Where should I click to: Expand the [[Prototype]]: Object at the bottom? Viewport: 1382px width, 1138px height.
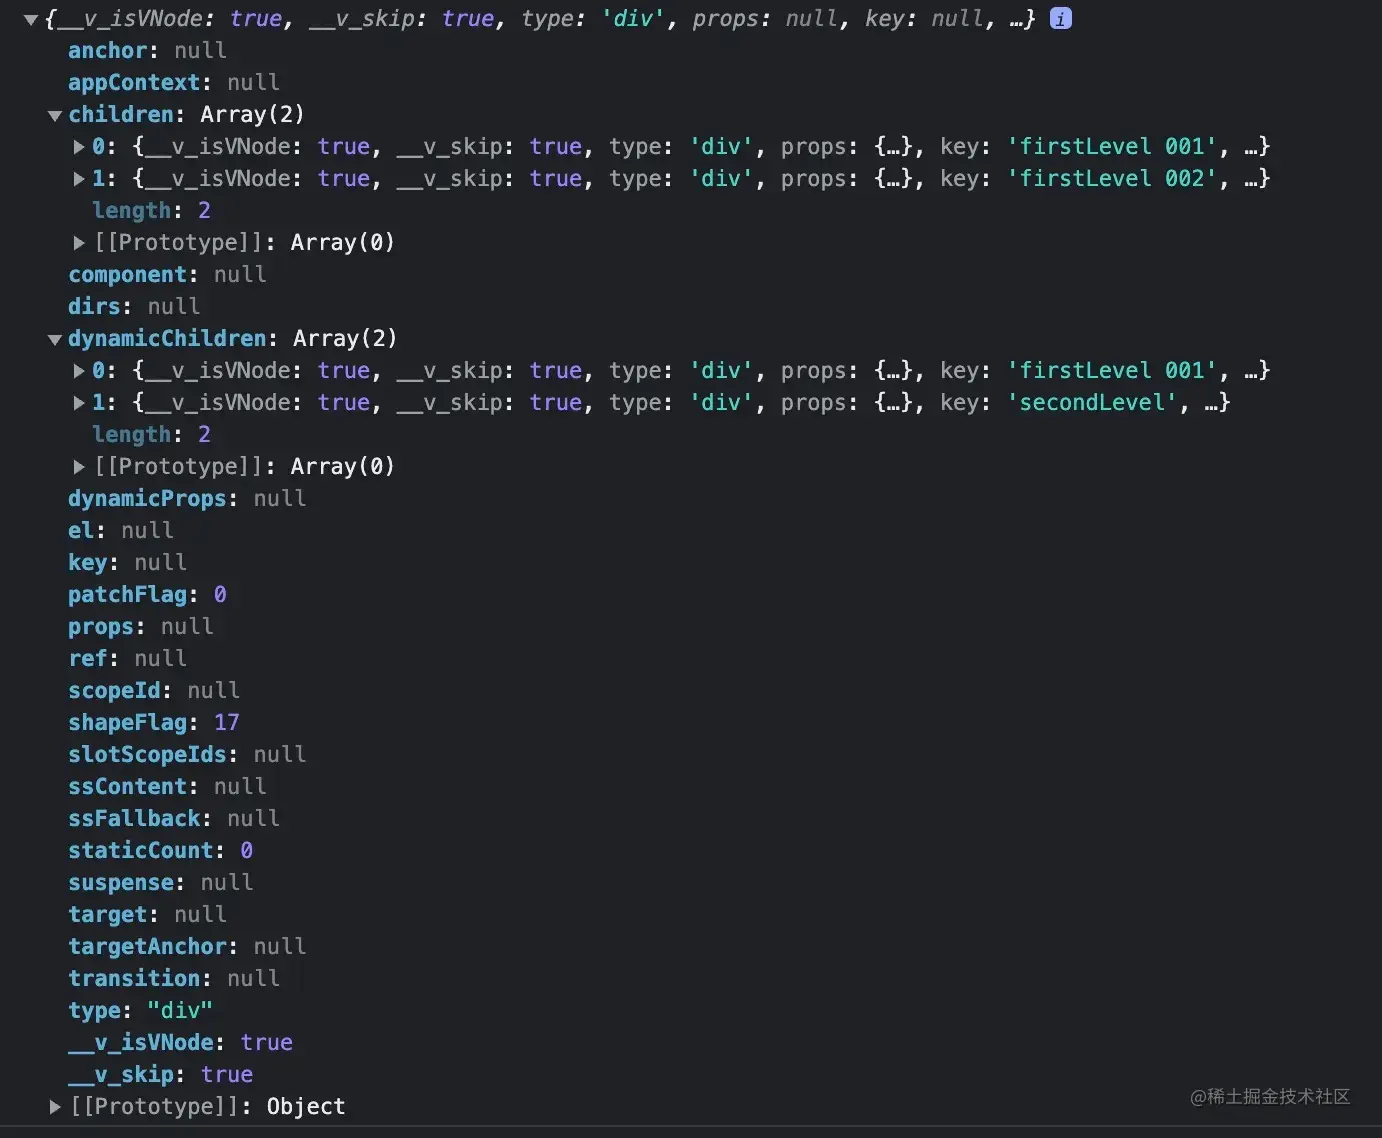pyautogui.click(x=55, y=1106)
